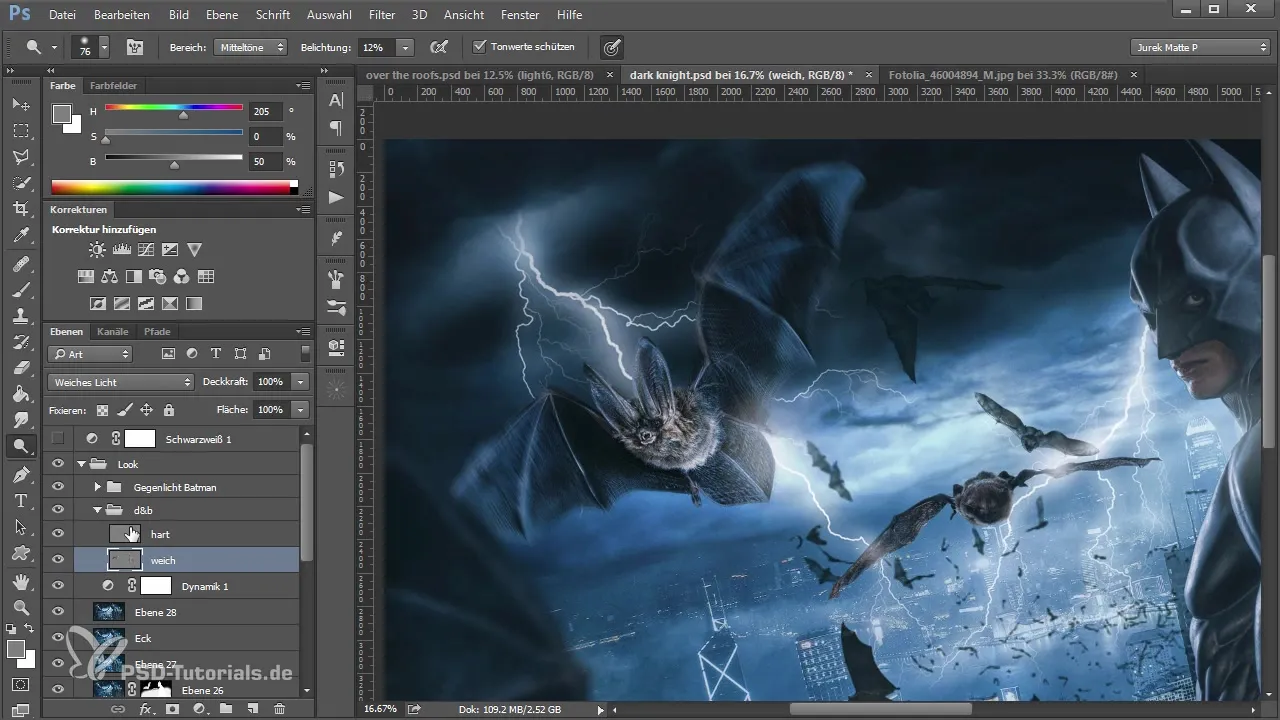Select the Path Selection tool
1280x720 pixels.
coord(20,526)
